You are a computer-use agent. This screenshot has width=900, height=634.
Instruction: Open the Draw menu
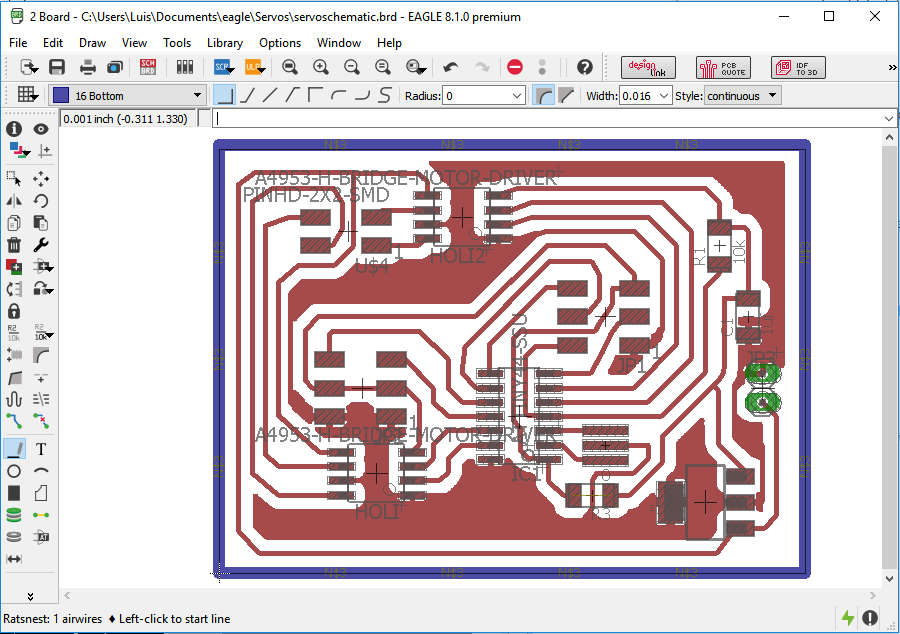coord(92,43)
